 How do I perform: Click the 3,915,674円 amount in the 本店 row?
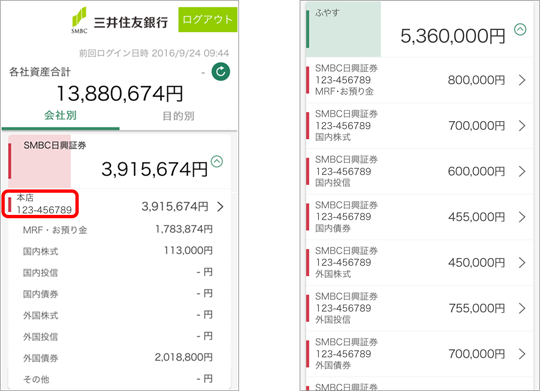point(175,207)
